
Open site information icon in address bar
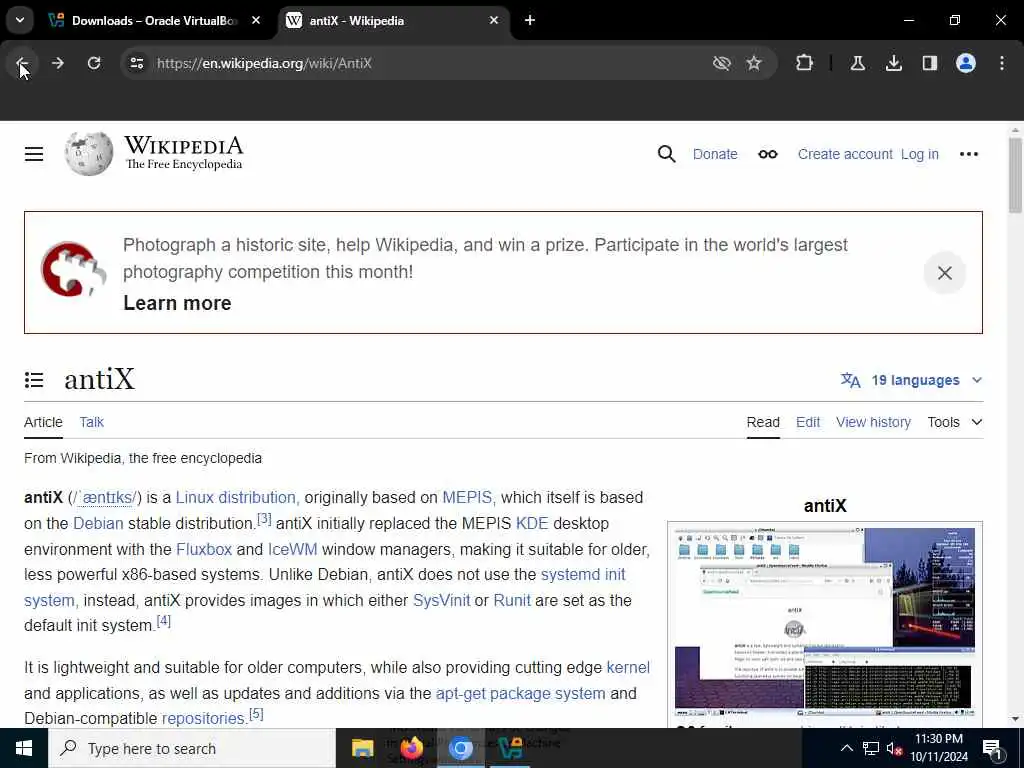(x=136, y=63)
